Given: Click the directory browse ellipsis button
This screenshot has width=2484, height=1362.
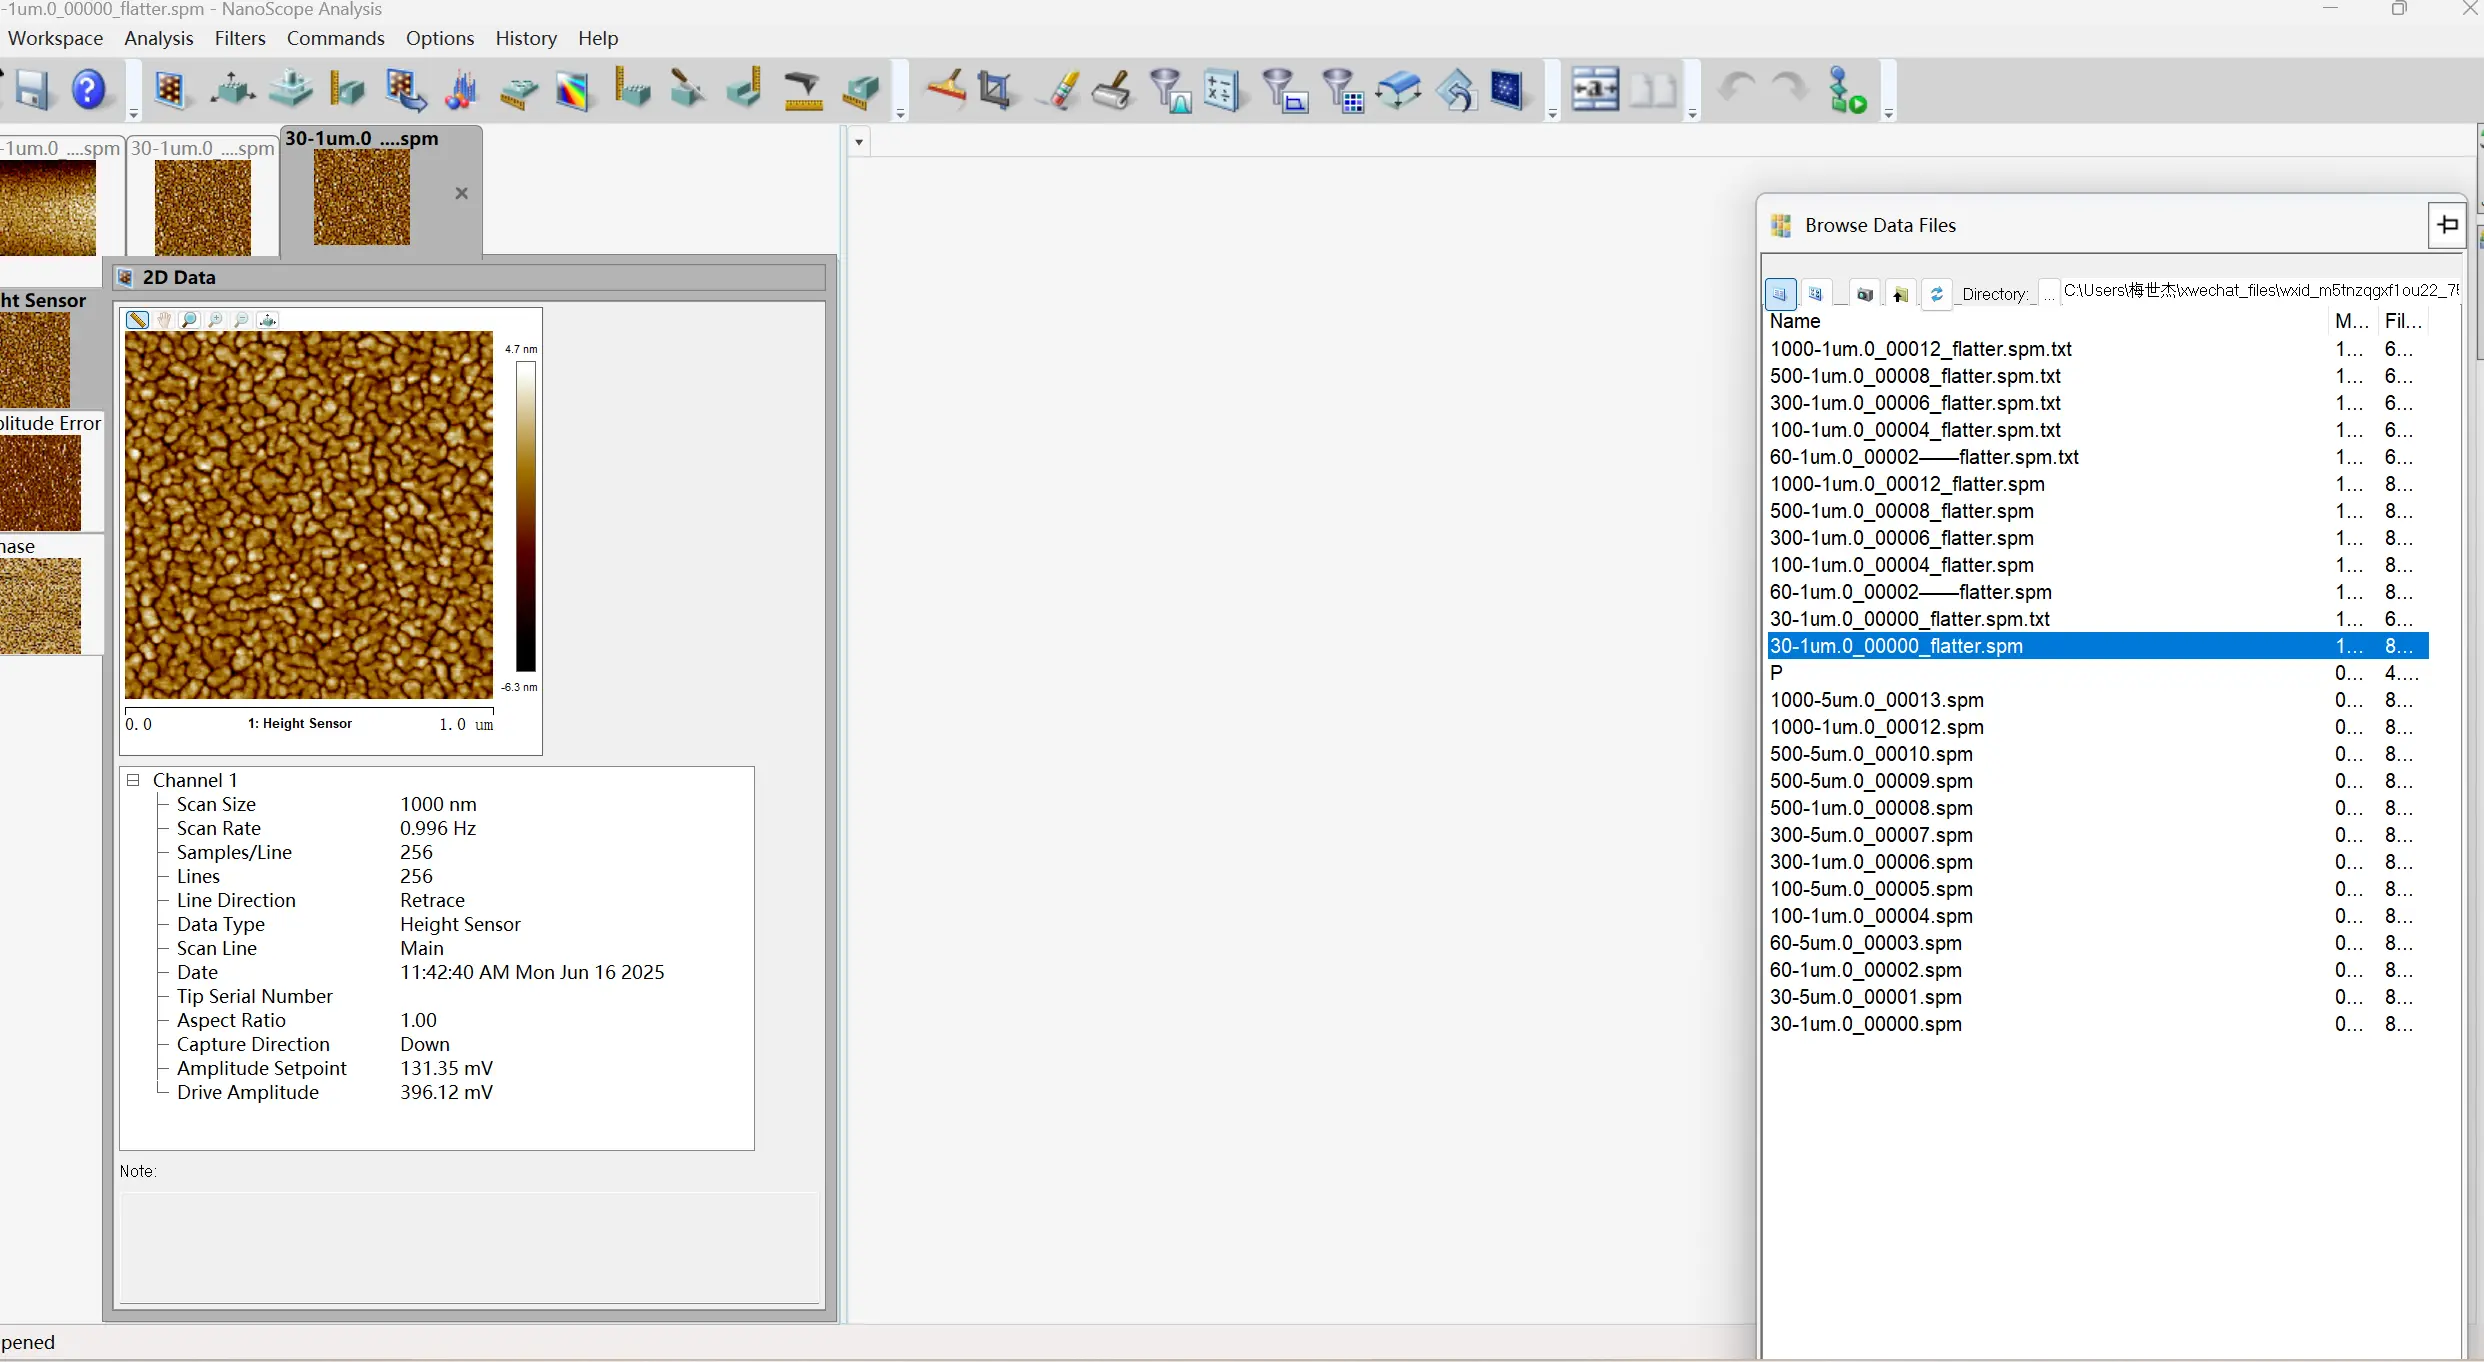Looking at the screenshot, I should (x=2048, y=294).
